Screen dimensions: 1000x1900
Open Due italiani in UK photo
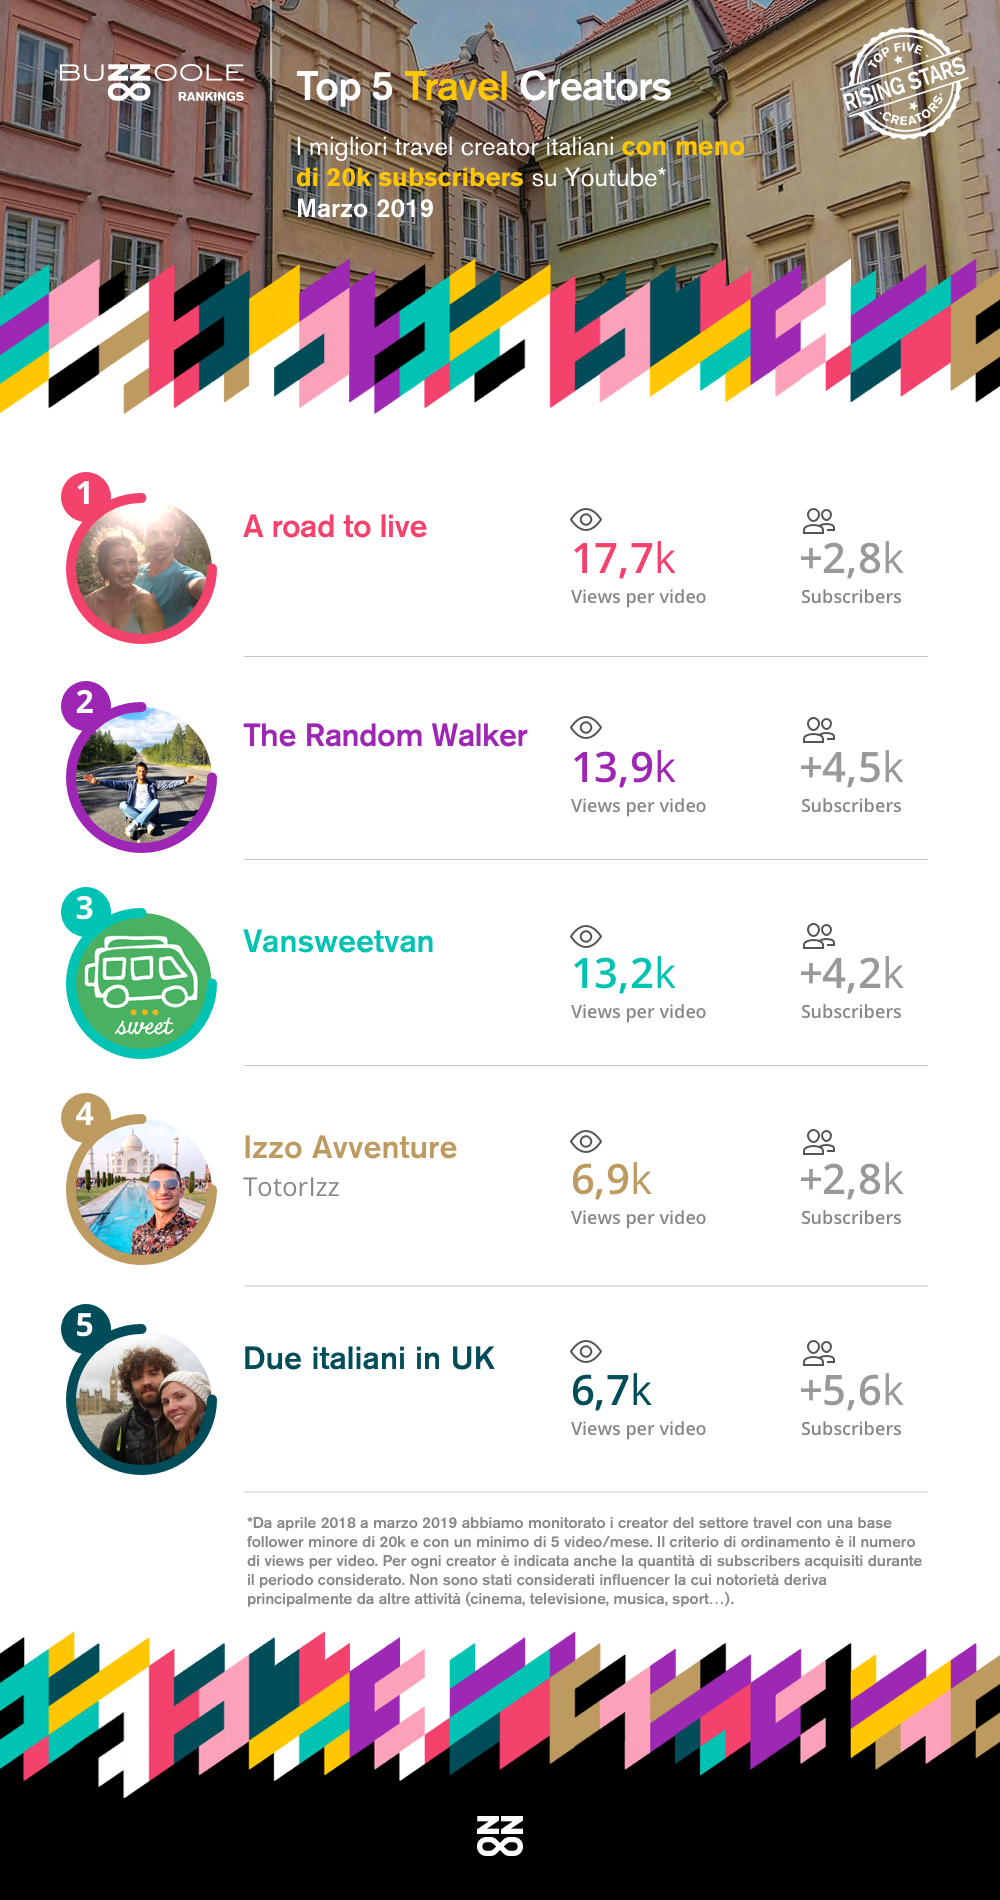[143, 1399]
